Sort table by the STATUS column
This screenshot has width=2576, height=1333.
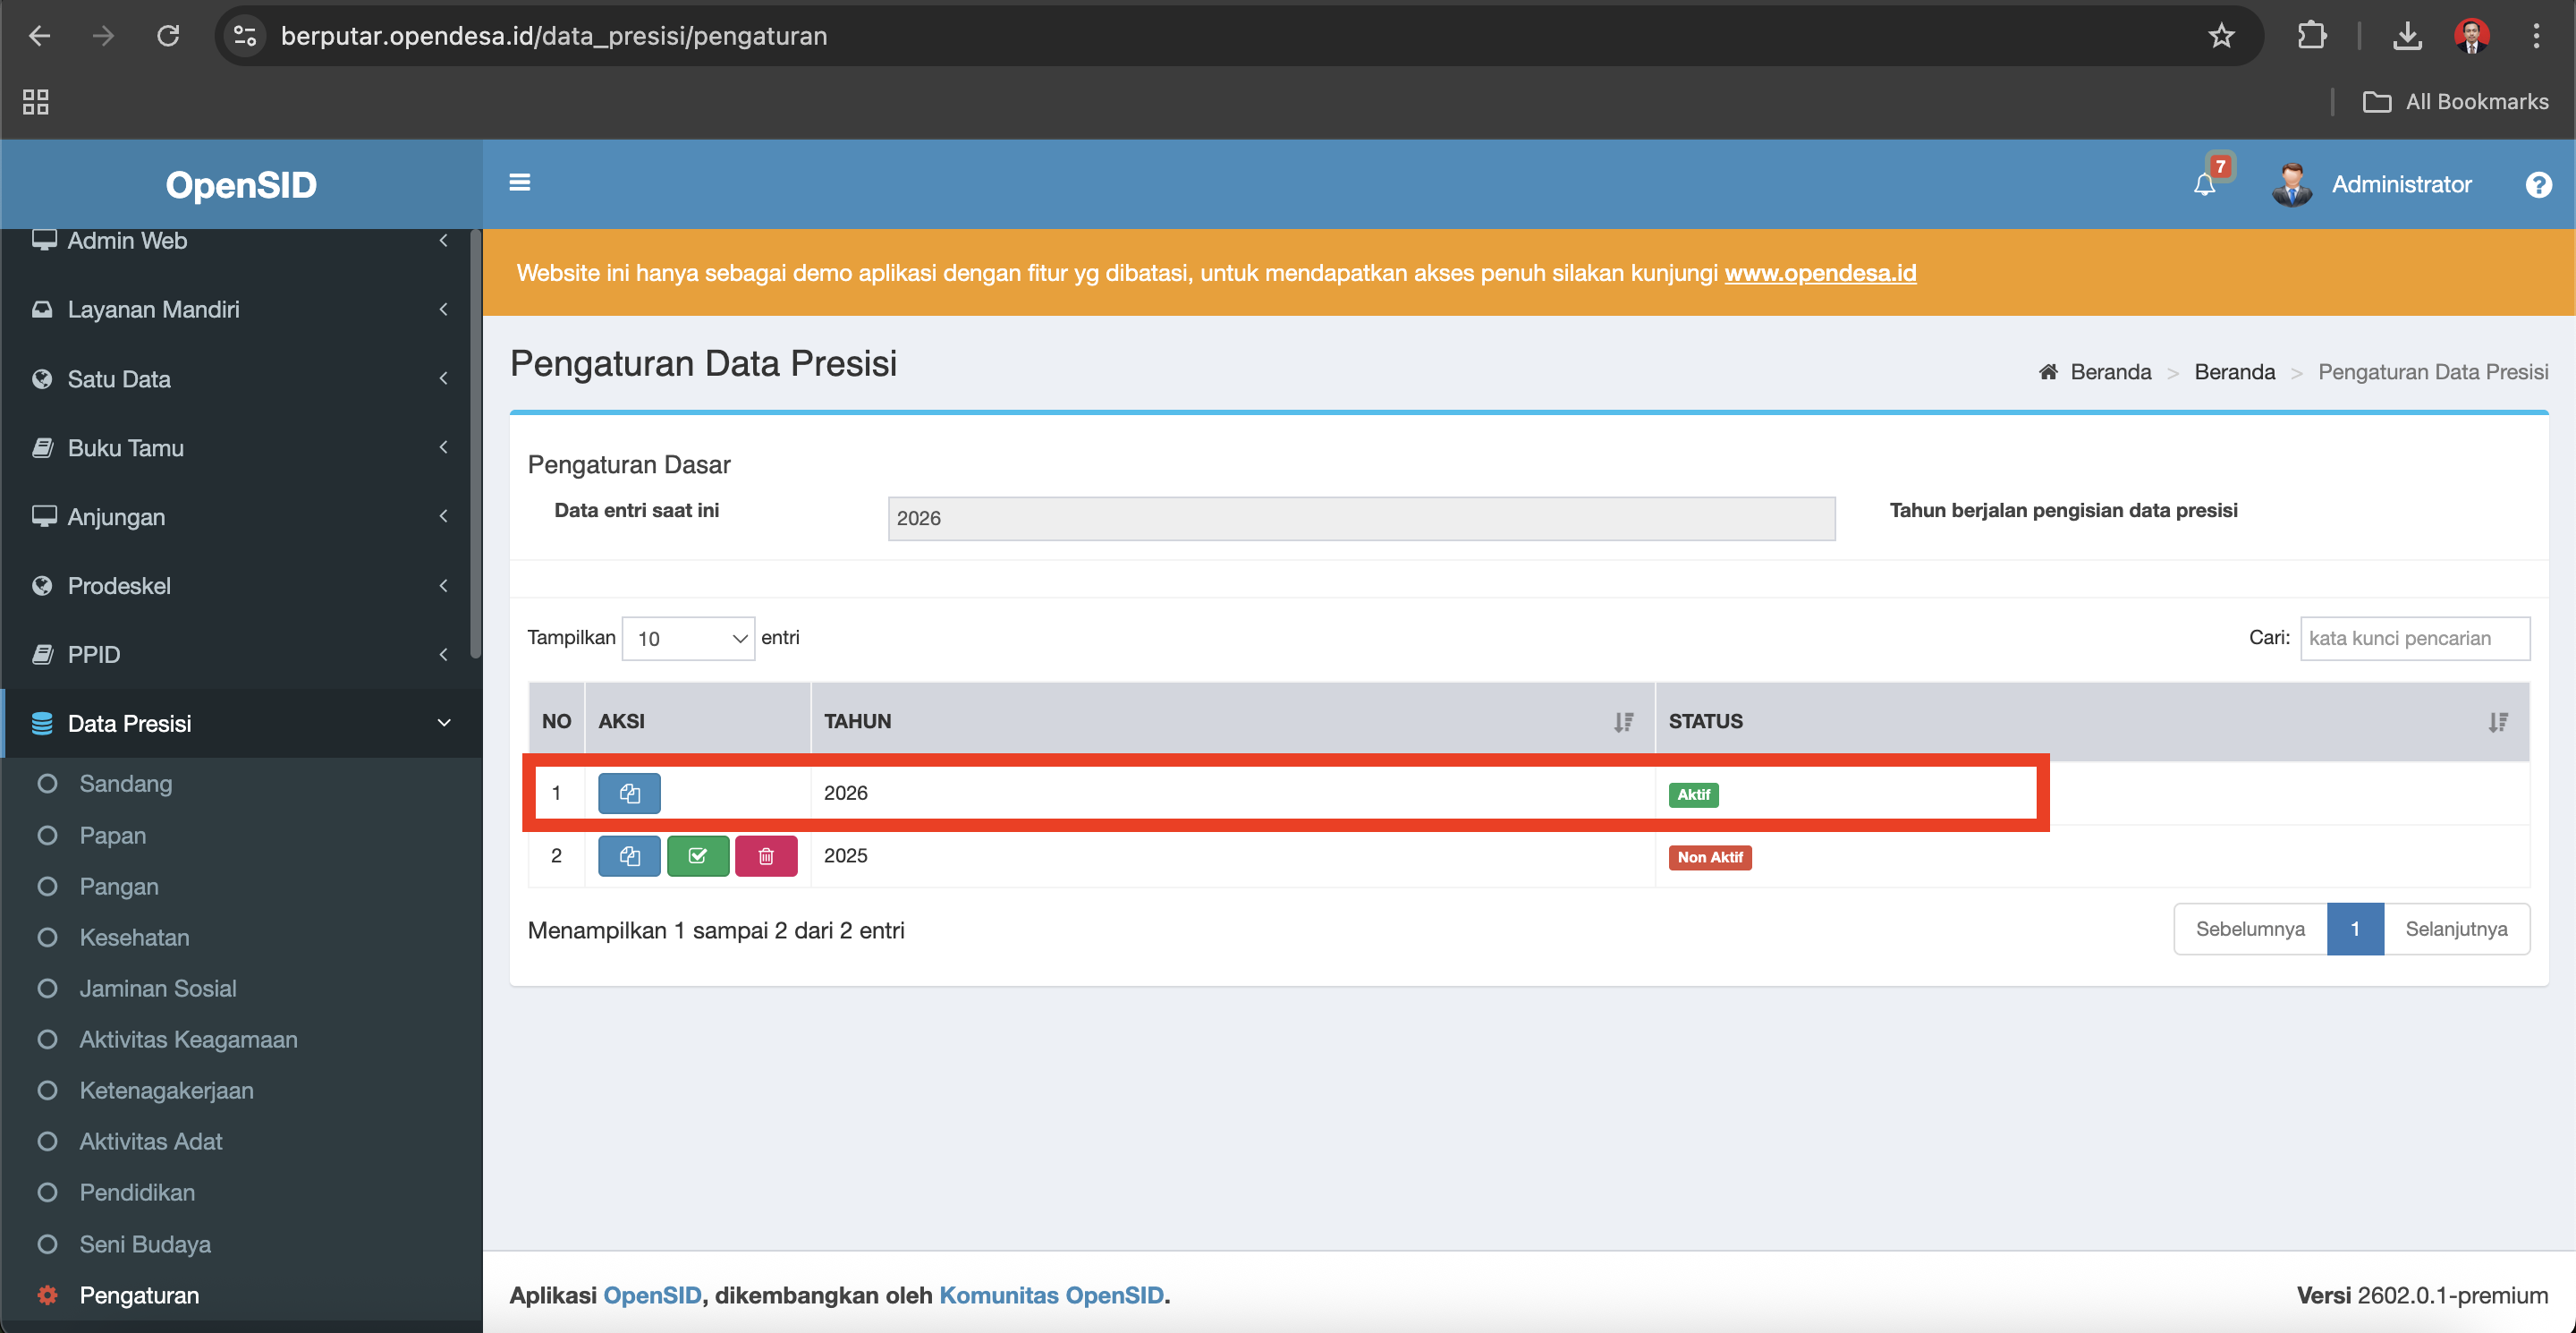coord(2091,721)
